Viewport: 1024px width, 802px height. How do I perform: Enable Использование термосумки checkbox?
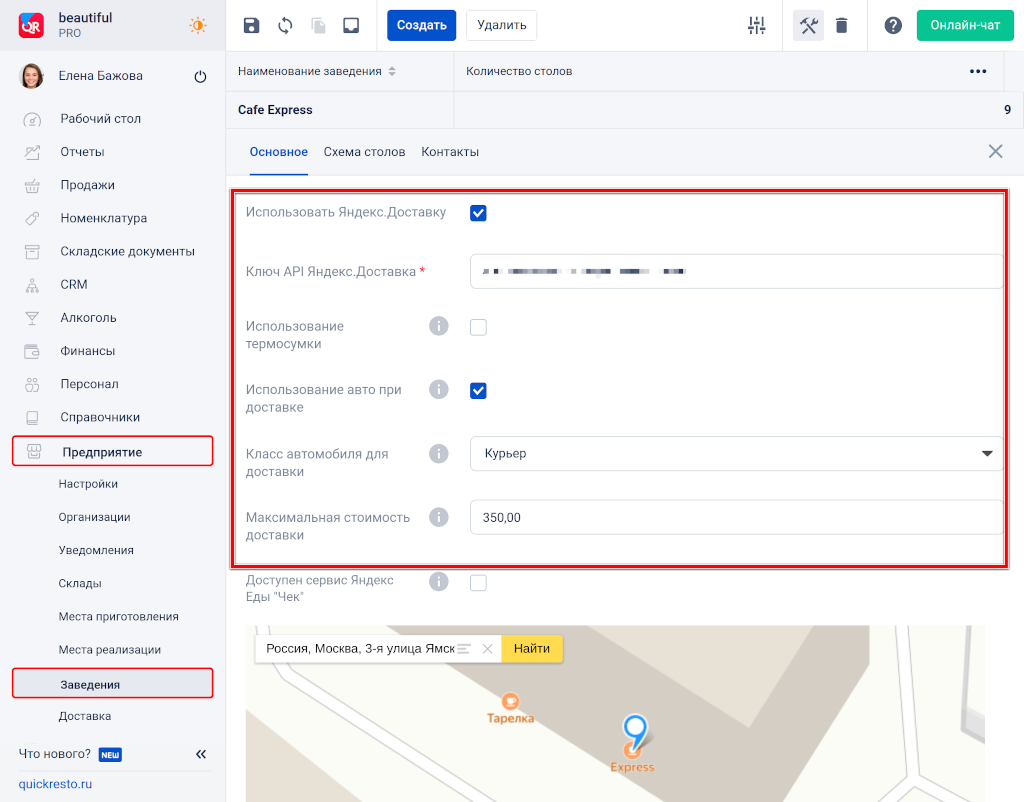click(478, 327)
